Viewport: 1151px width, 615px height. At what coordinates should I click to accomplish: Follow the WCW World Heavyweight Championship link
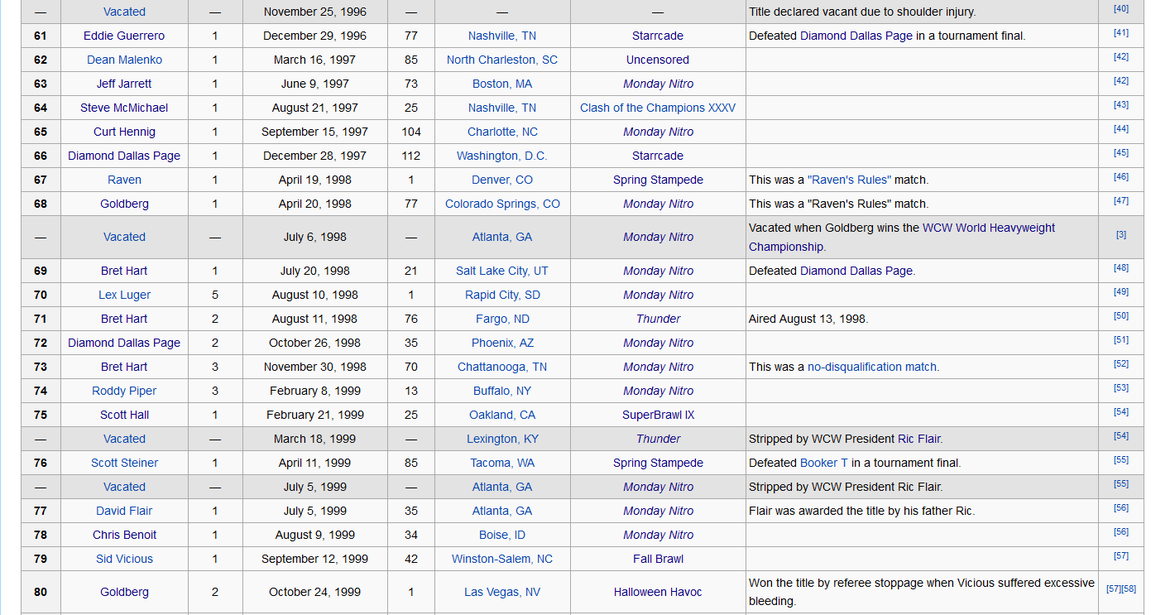pyautogui.click(x=902, y=237)
